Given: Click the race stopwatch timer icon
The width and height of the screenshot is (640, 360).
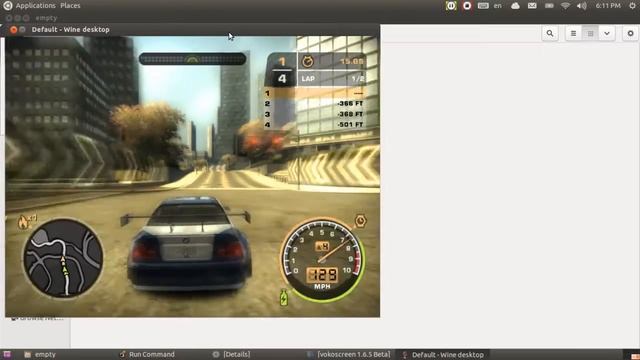Looking at the screenshot, I should coord(308,61).
